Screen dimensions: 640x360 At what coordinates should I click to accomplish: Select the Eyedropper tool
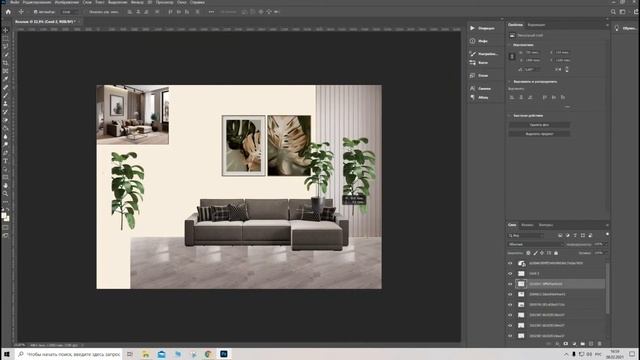pos(5,80)
